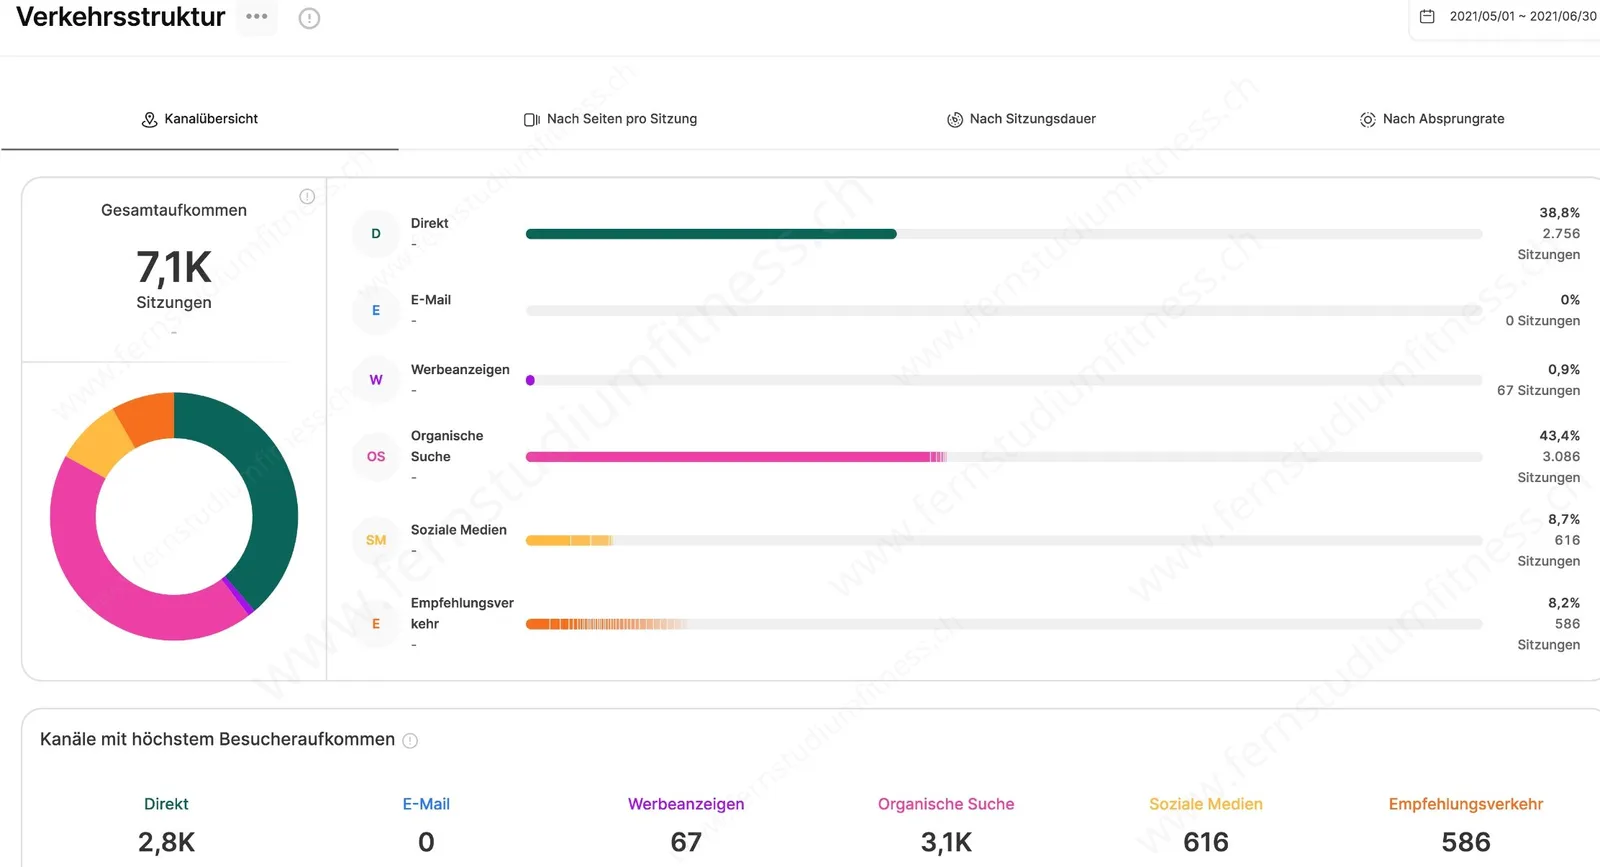Screen dimensions: 1600x867
Task: Switch to the Kanalübersicht tab
Action: tap(200, 119)
